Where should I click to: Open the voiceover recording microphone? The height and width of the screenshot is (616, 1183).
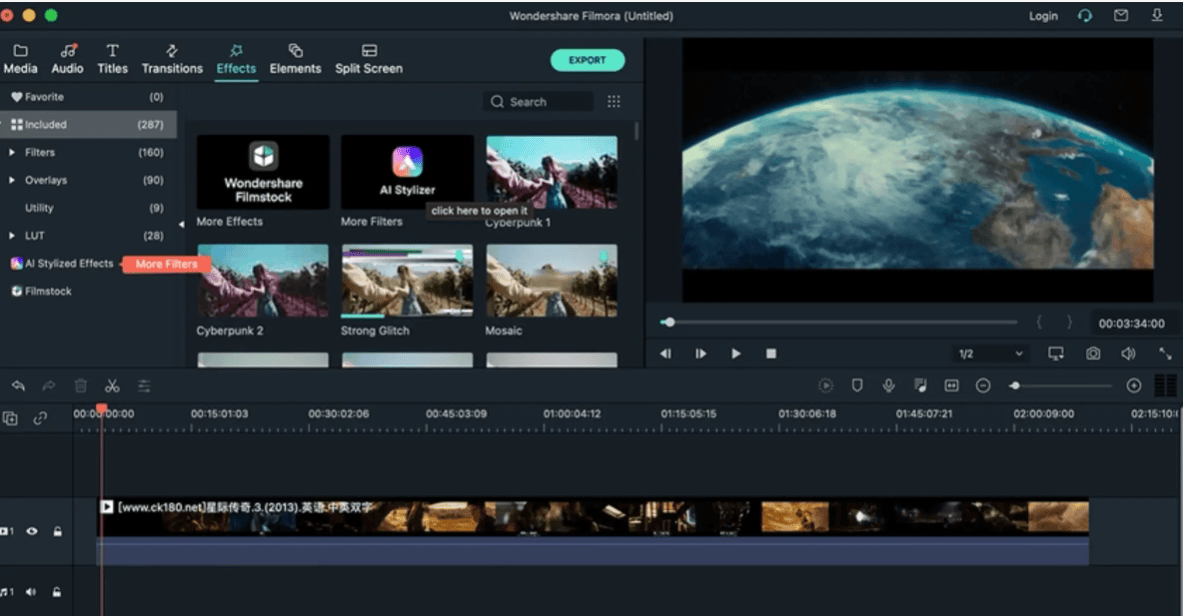(890, 385)
